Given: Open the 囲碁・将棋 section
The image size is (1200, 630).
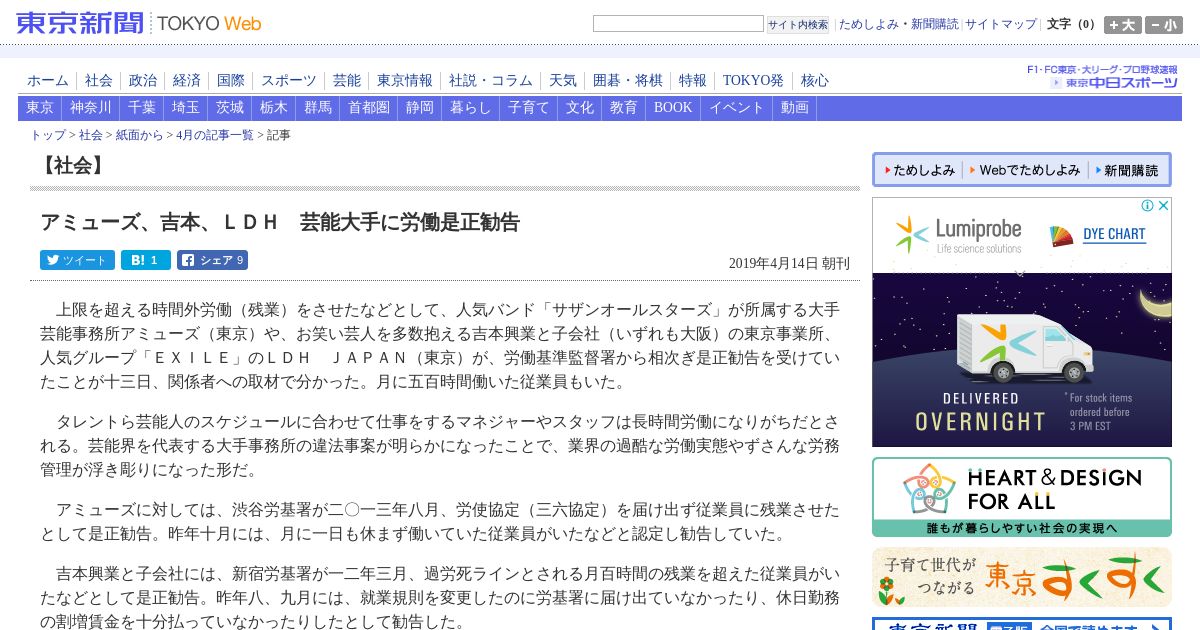Looking at the screenshot, I should [628, 81].
